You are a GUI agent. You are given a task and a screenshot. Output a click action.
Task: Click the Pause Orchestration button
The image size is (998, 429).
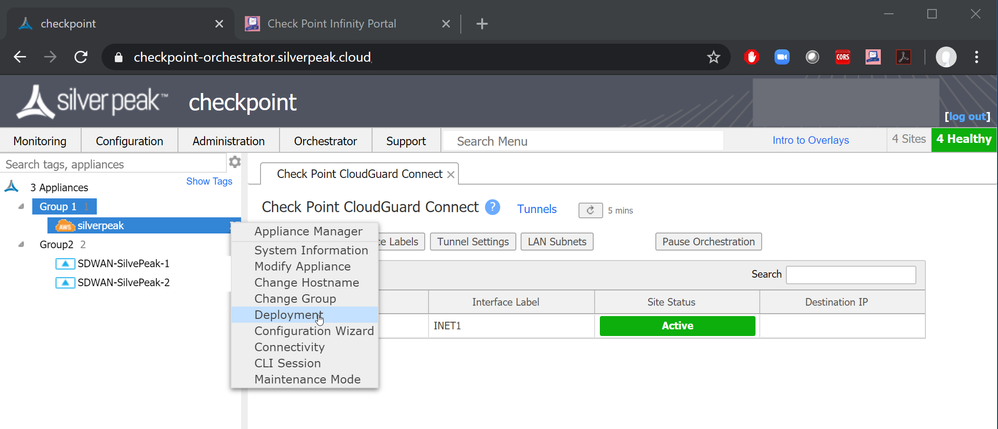[709, 241]
